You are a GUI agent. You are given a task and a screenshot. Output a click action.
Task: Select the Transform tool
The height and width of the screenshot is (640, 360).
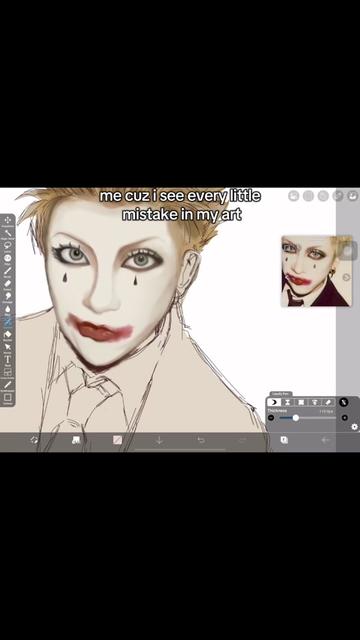8,221
